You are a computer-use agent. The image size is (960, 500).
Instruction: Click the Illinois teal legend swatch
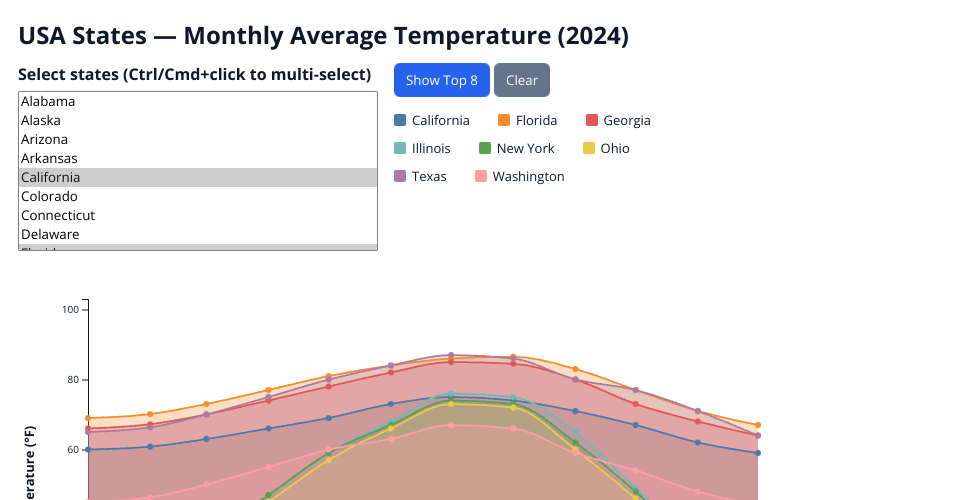click(400, 148)
